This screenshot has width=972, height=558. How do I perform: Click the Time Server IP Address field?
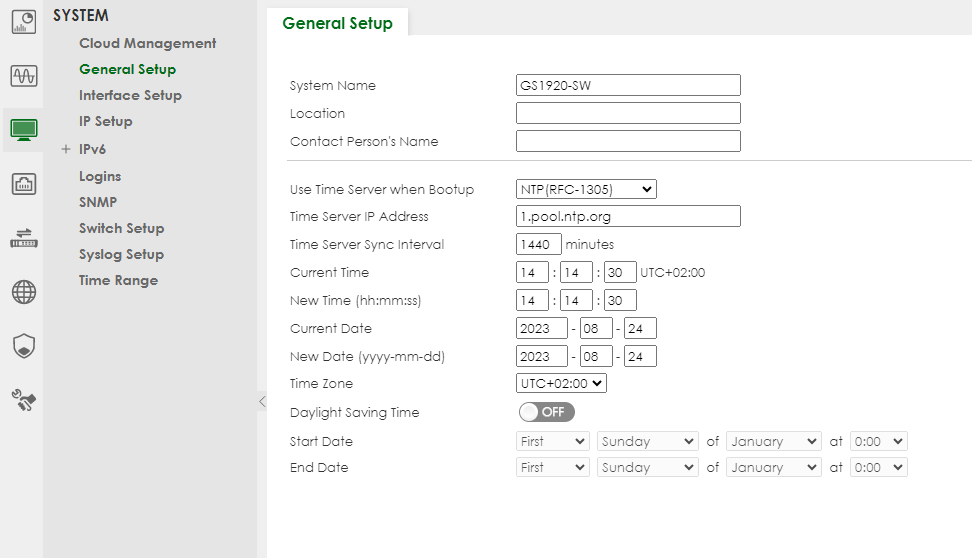(628, 216)
